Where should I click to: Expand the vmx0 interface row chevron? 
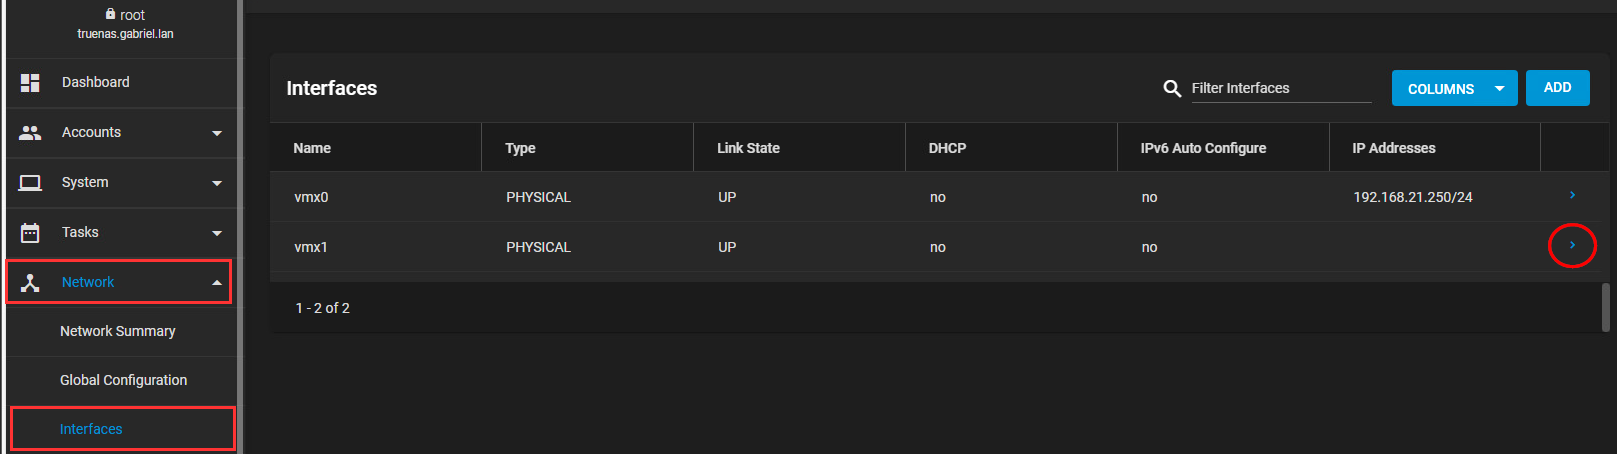click(x=1572, y=196)
